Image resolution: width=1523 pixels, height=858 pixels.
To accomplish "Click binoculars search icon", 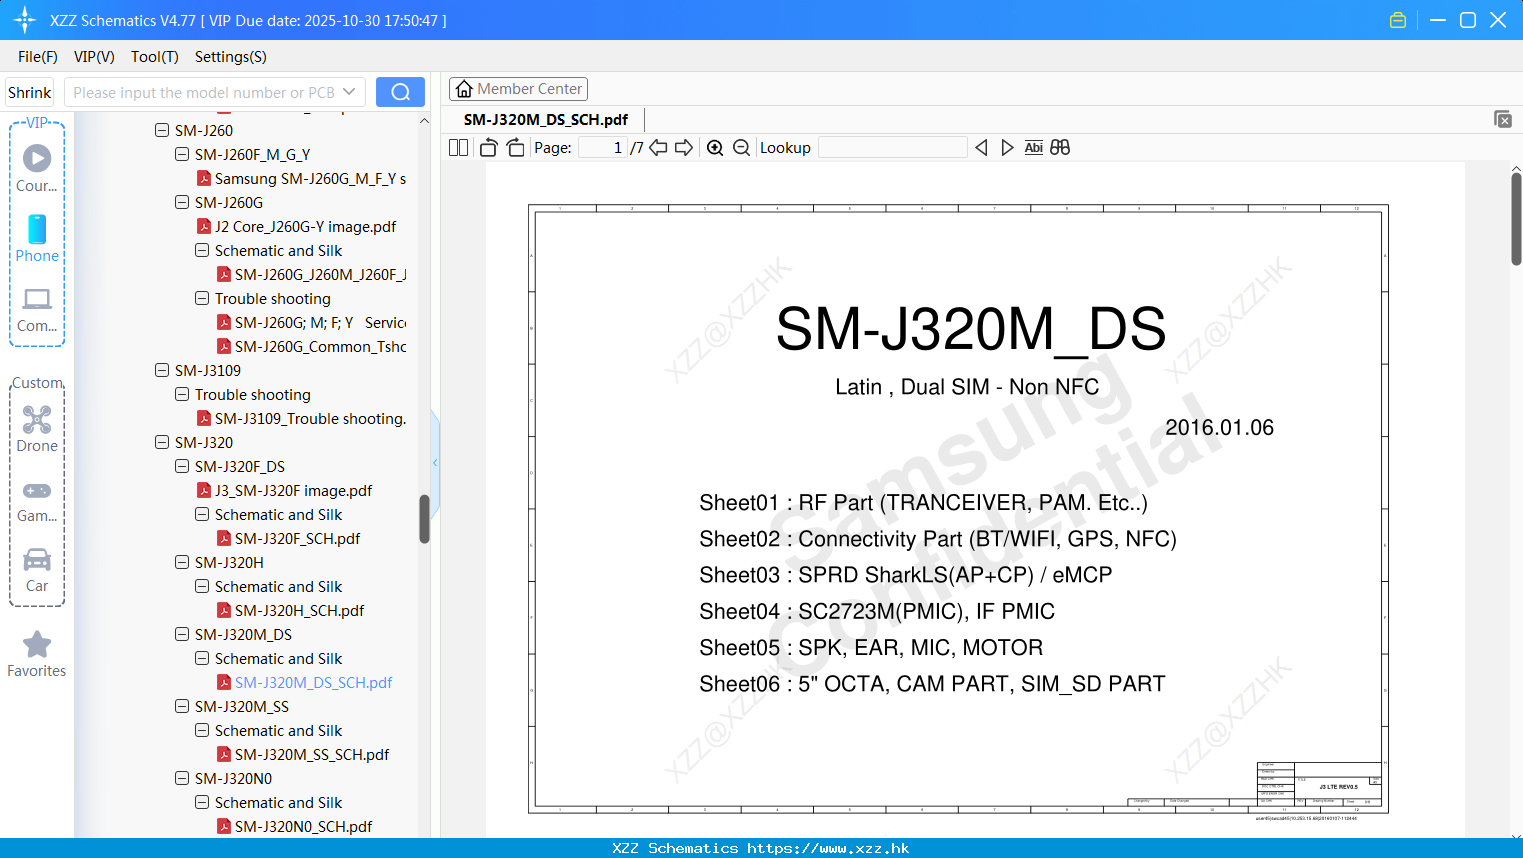I will pyautogui.click(x=1060, y=147).
